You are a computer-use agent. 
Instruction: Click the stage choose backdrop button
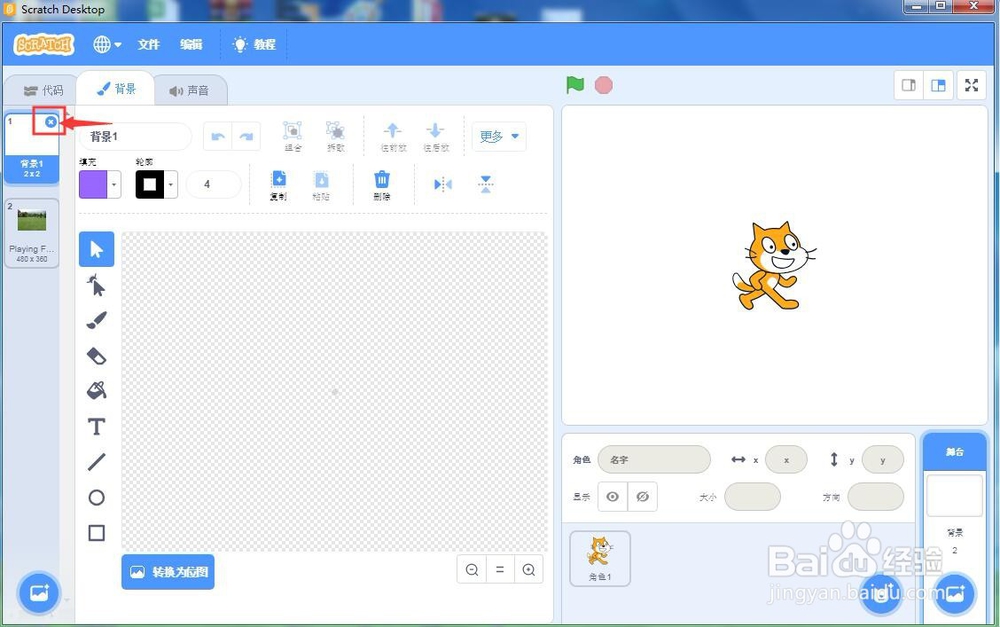[955, 594]
